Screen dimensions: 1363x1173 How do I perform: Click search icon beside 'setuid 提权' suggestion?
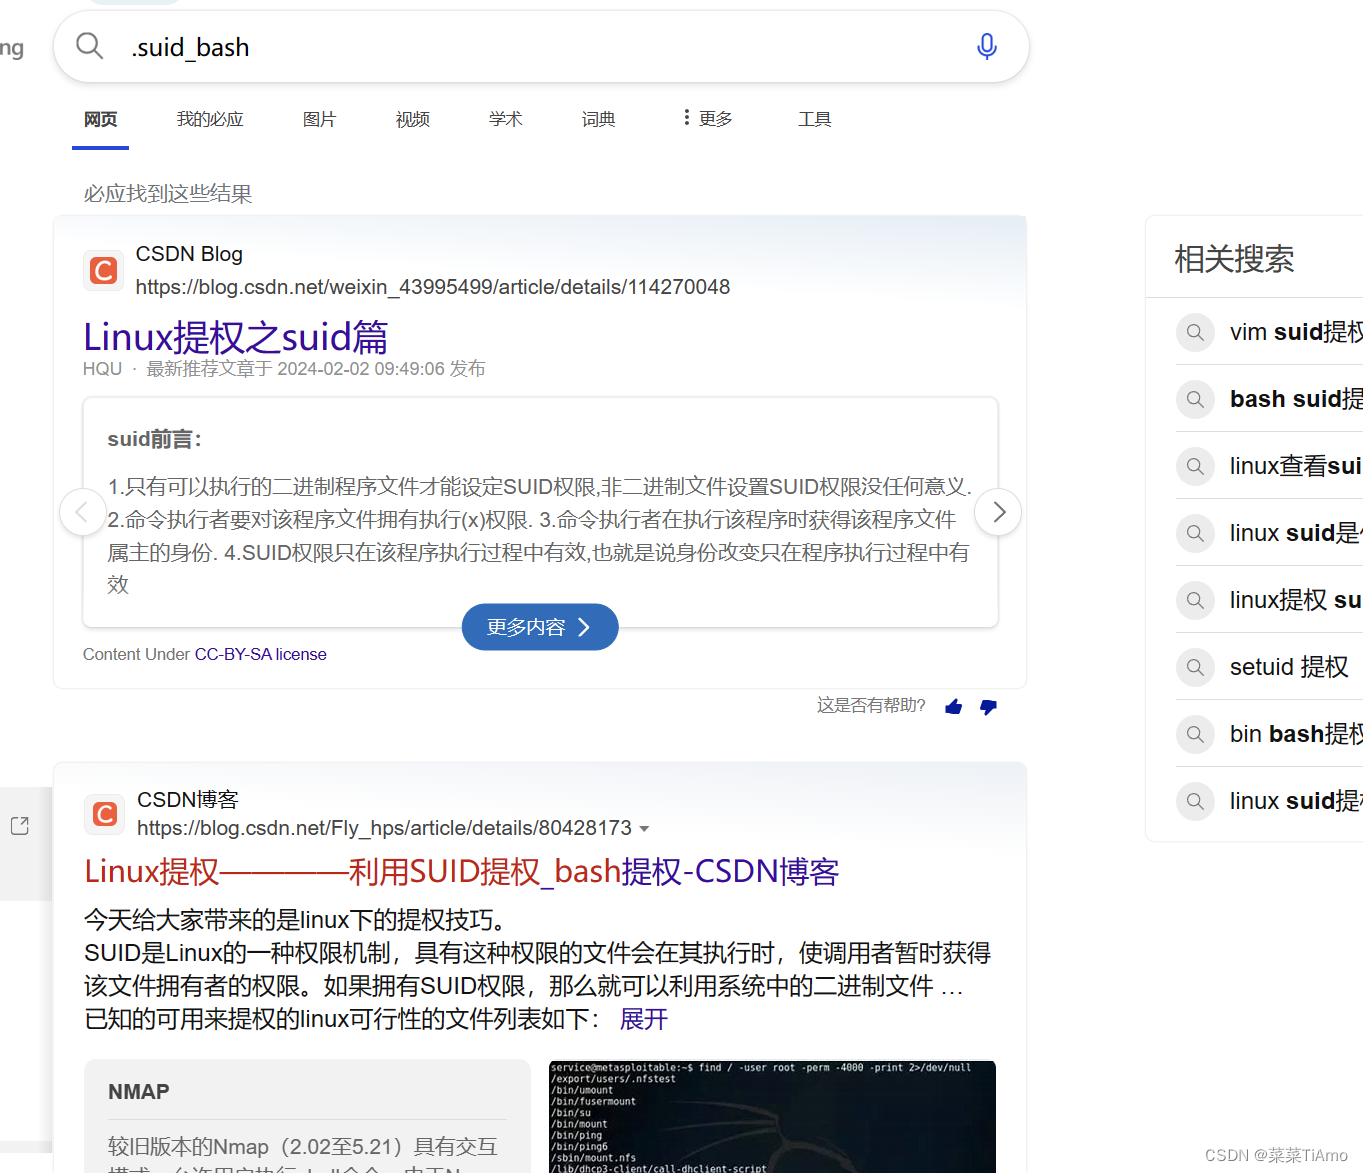pyautogui.click(x=1195, y=667)
